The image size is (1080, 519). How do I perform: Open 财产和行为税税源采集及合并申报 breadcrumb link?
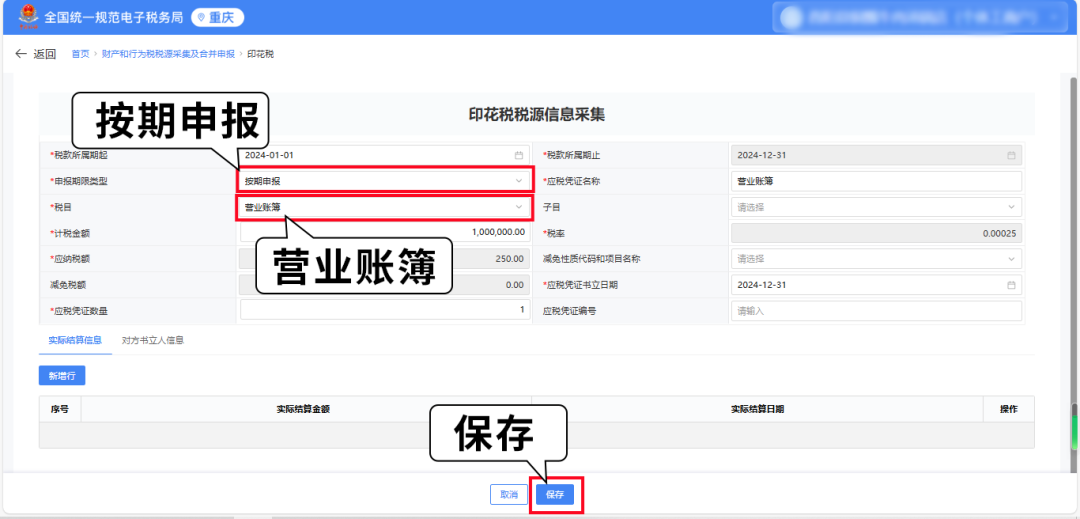pos(168,54)
